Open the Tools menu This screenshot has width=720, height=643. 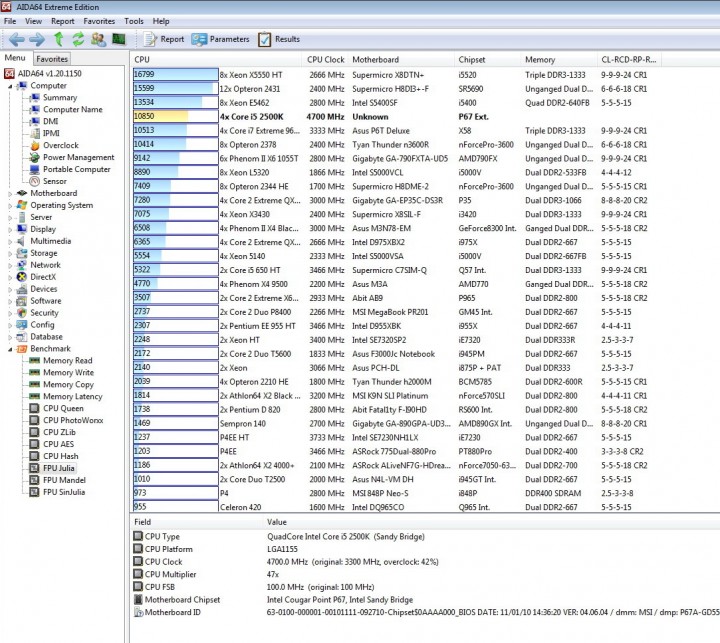[134, 21]
